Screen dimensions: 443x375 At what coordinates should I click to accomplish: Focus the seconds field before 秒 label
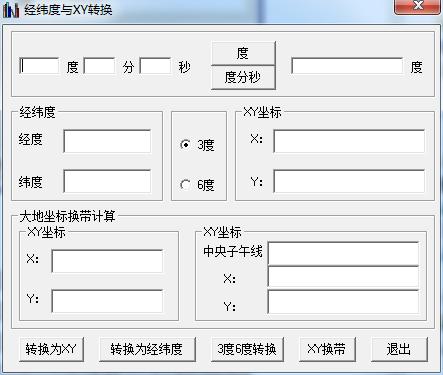(155, 66)
